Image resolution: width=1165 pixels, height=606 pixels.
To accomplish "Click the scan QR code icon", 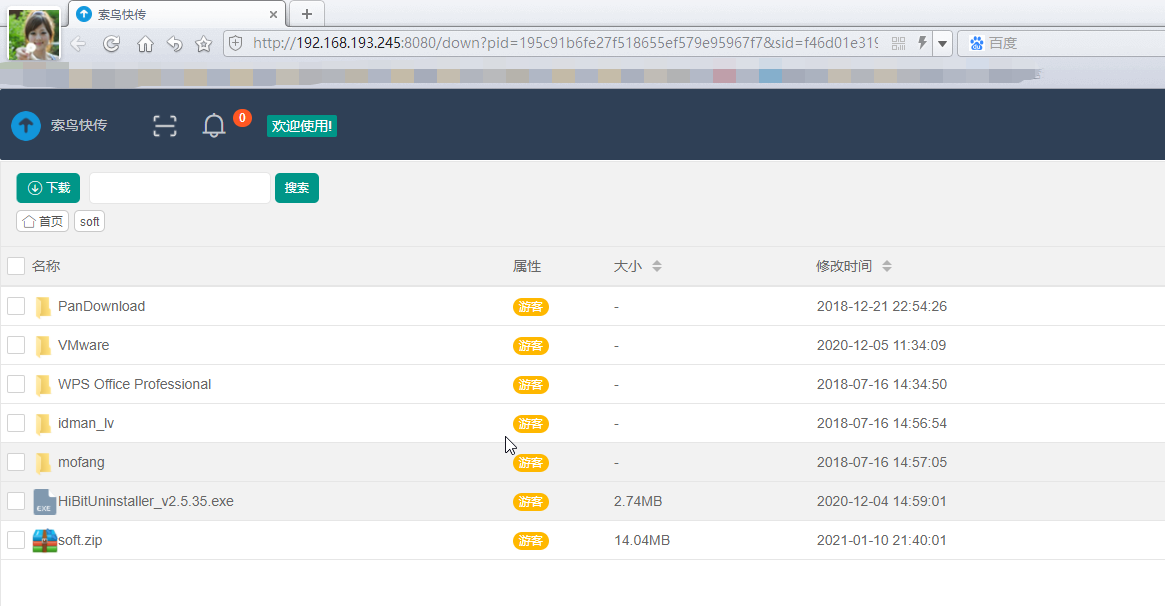I will coord(164,126).
